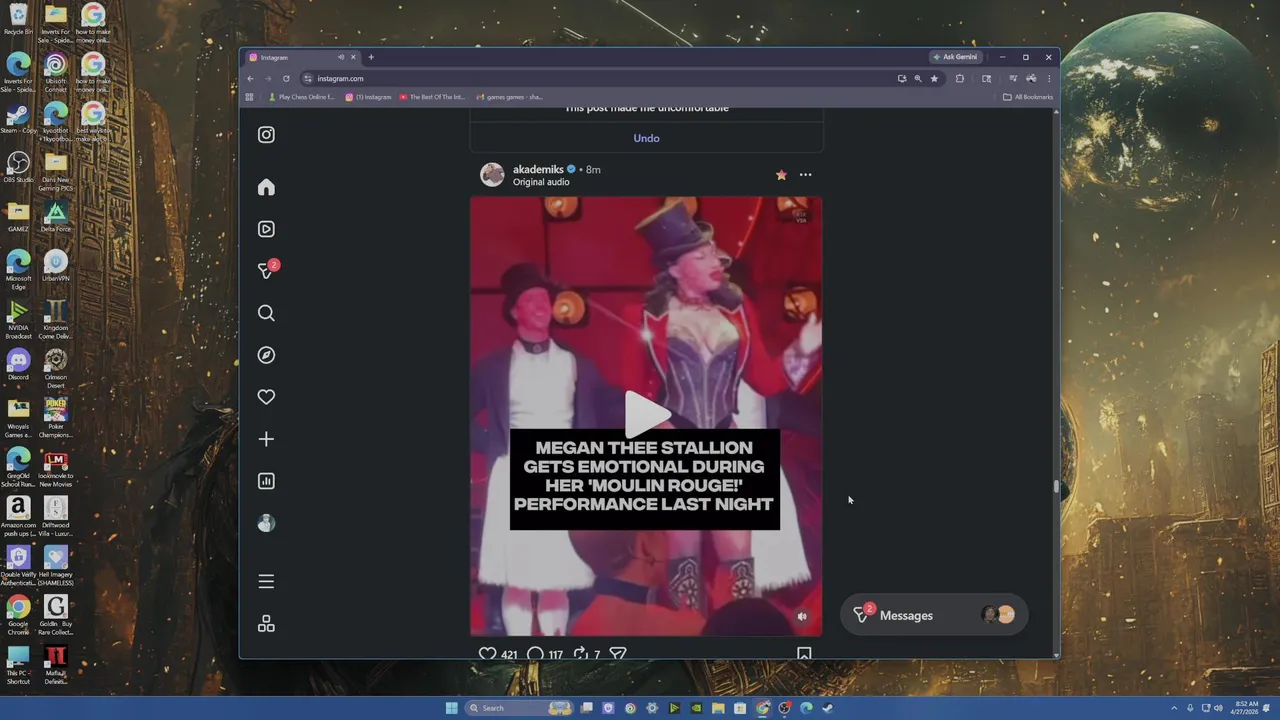Open UrbanVPN desktop shortcut
Viewport: 1280px width, 720px height.
tap(55, 266)
